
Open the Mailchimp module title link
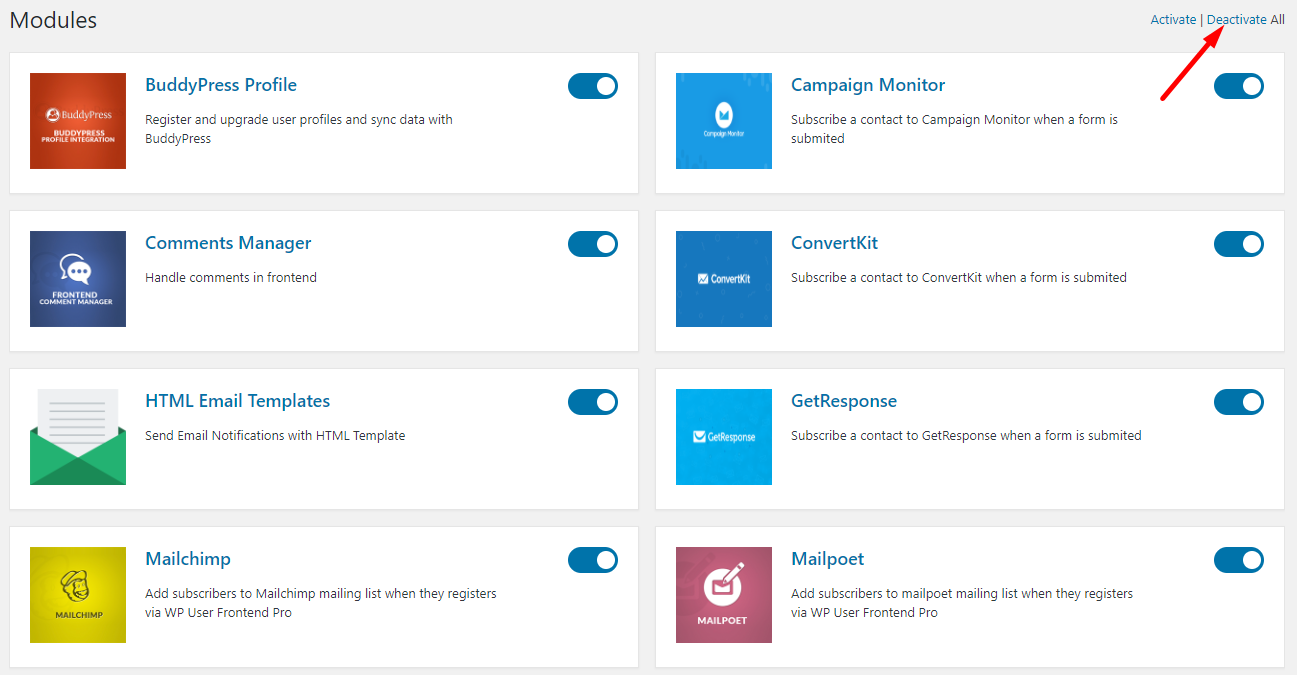pos(188,559)
